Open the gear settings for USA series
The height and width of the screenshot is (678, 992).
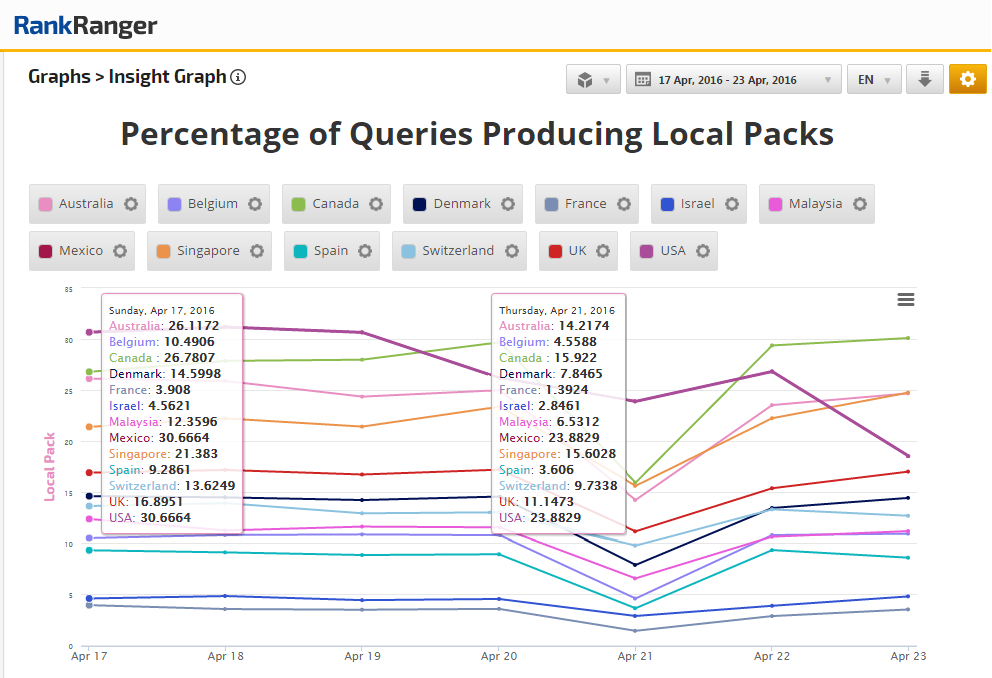(703, 251)
